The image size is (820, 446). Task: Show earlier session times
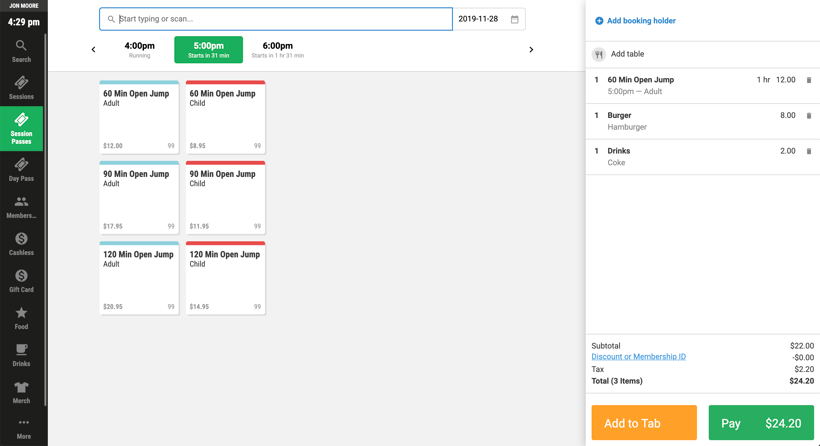click(x=94, y=50)
